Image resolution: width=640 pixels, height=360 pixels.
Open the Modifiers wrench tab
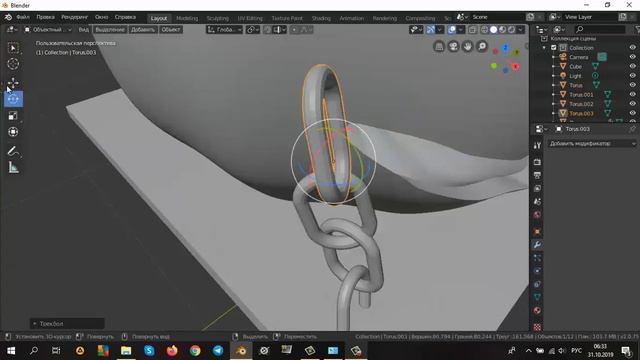[537, 244]
